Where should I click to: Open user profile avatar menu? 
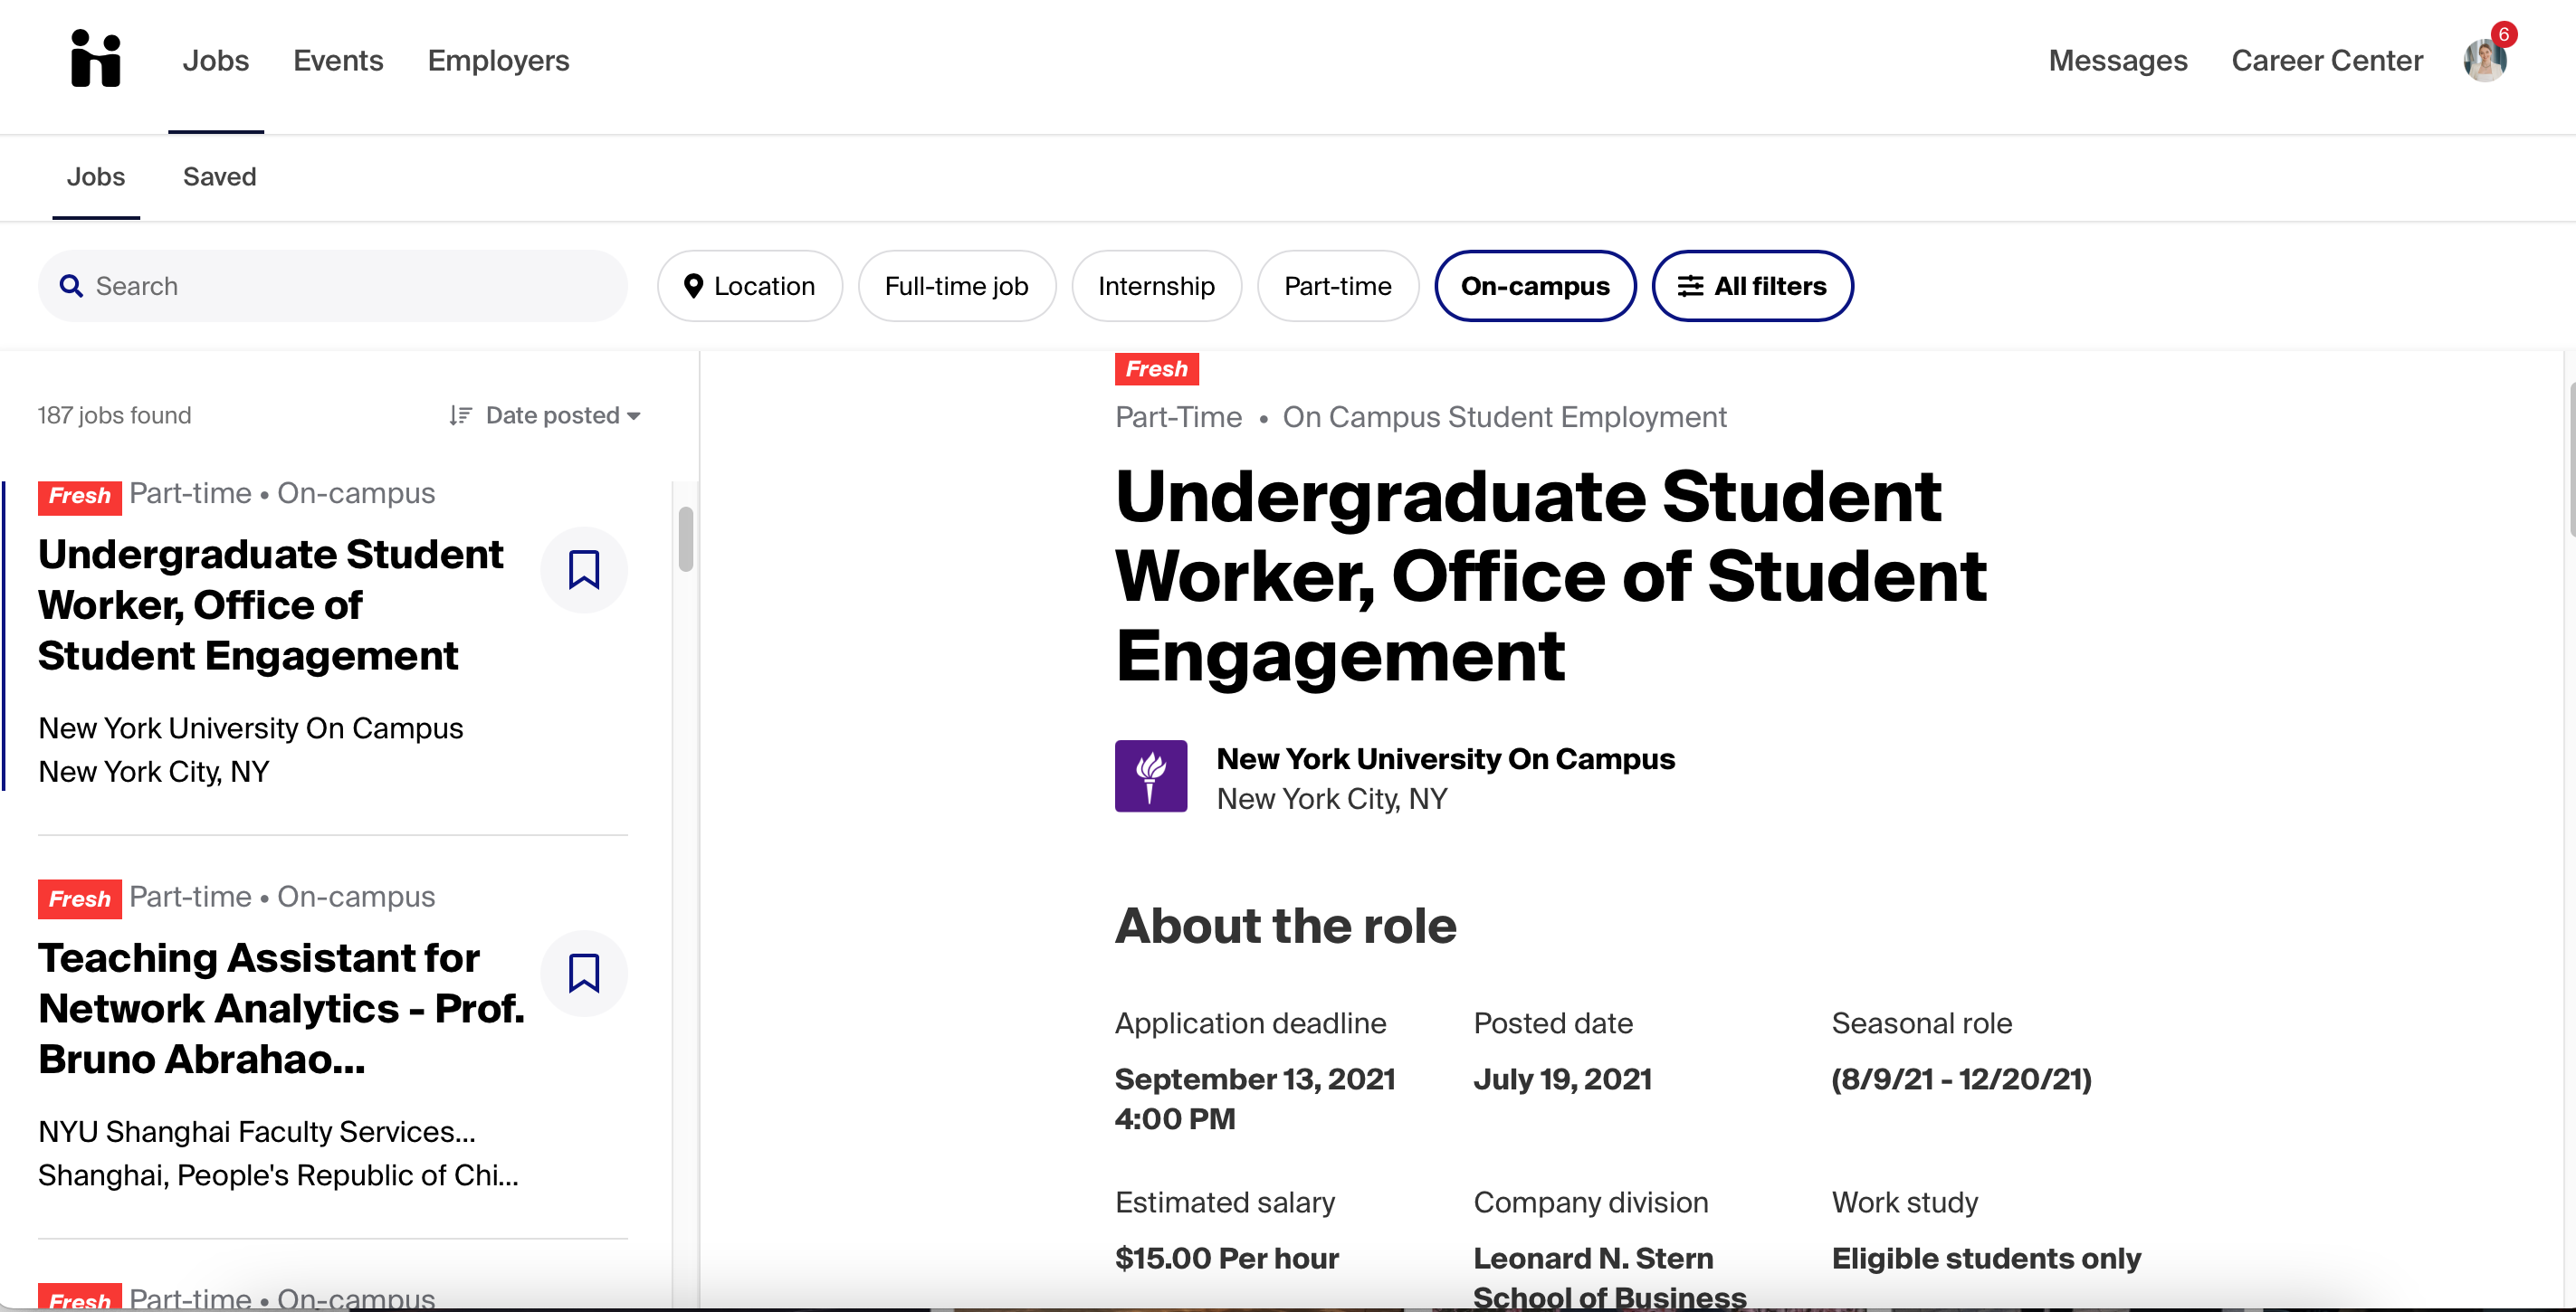click(2484, 60)
